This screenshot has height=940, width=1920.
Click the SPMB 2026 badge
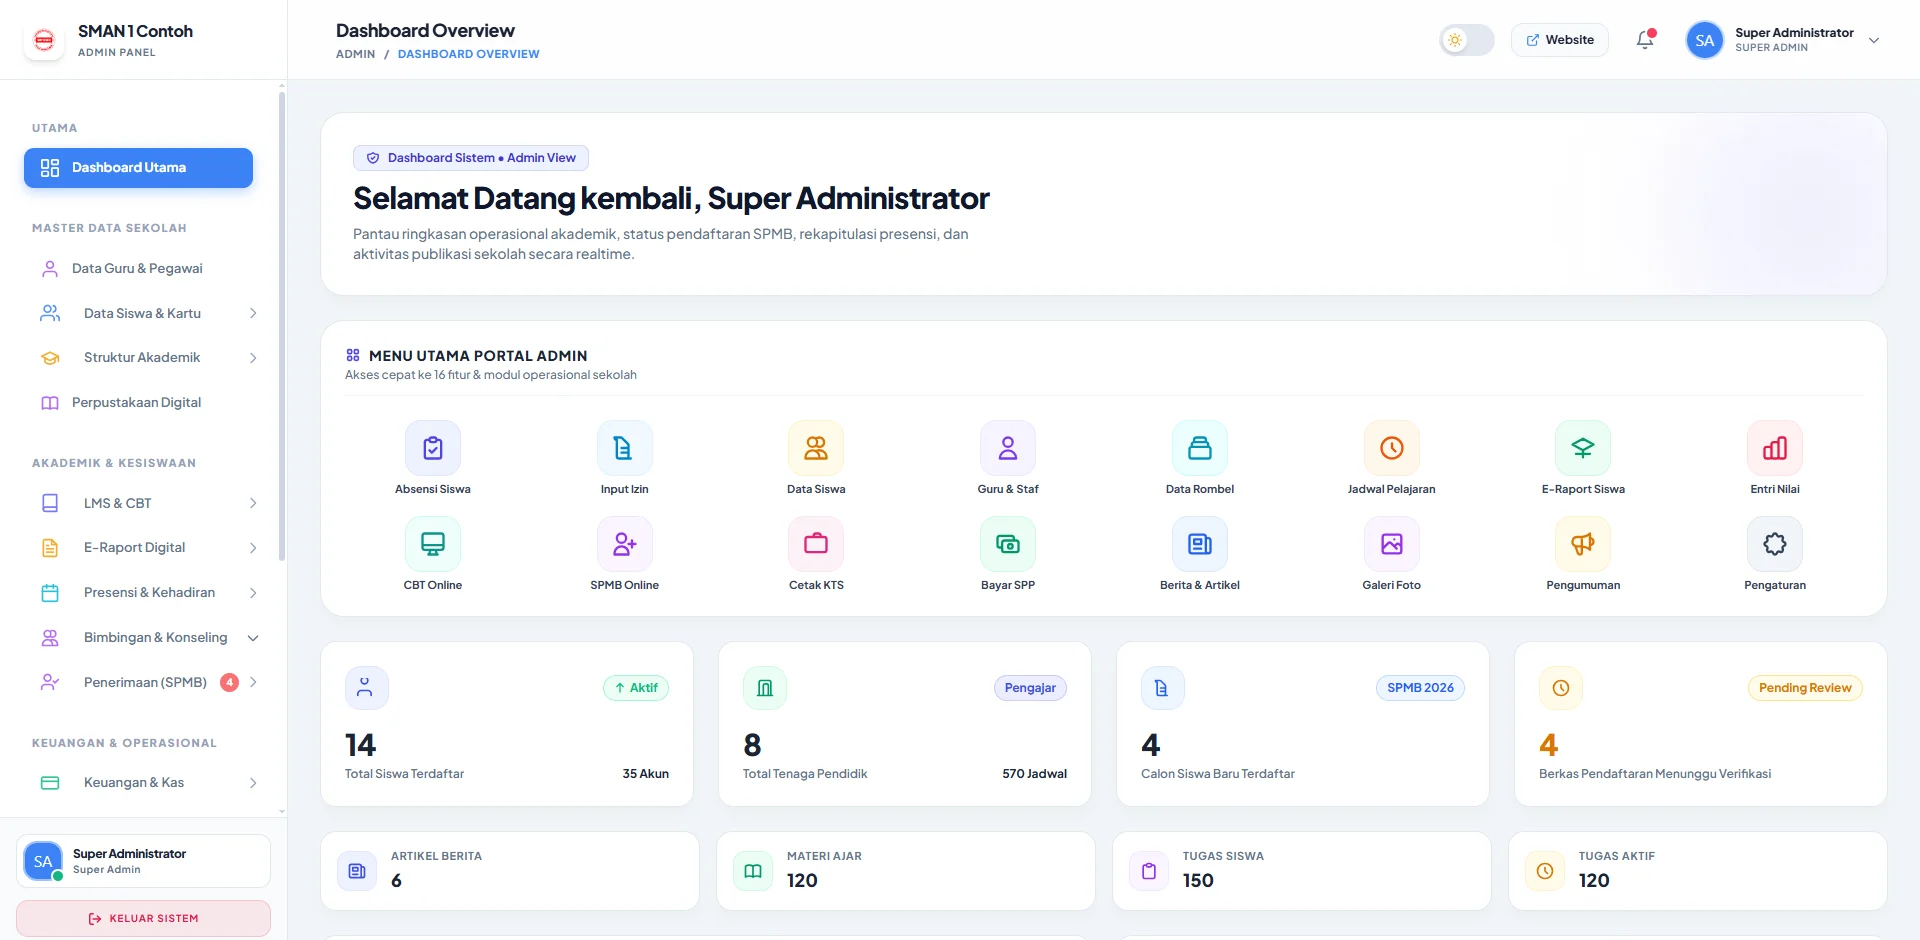(x=1420, y=688)
